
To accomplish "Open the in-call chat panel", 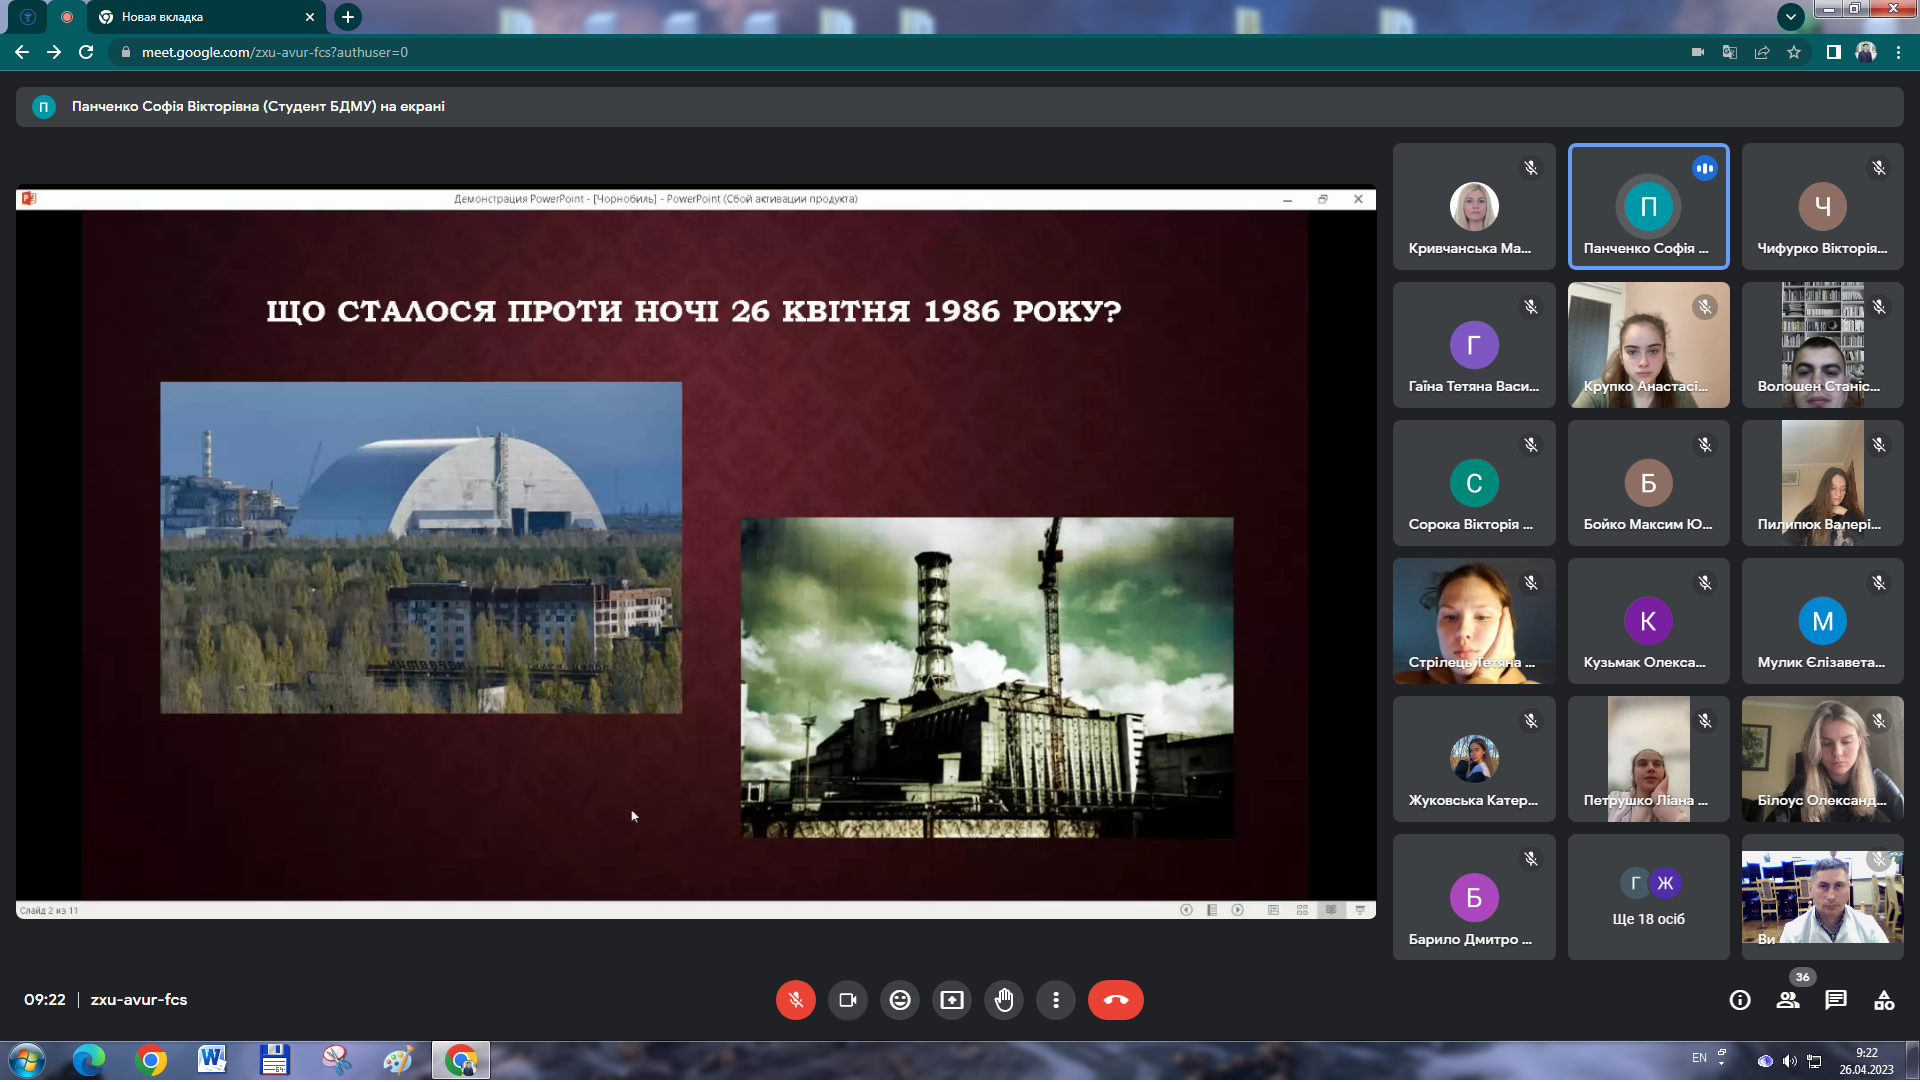I will 1836,1001.
